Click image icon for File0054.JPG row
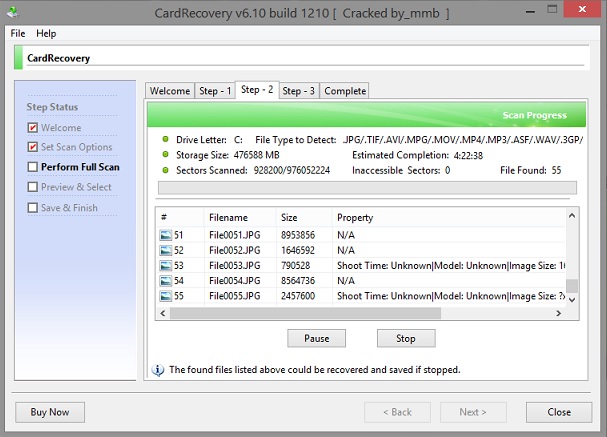Image resolution: width=607 pixels, height=437 pixels. pos(166,281)
